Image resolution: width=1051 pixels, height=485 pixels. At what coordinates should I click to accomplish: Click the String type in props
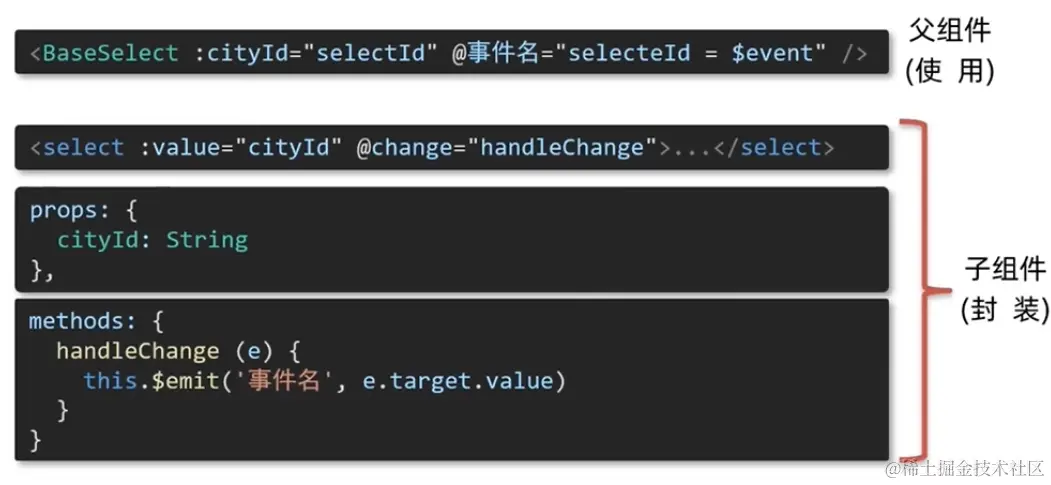(207, 240)
